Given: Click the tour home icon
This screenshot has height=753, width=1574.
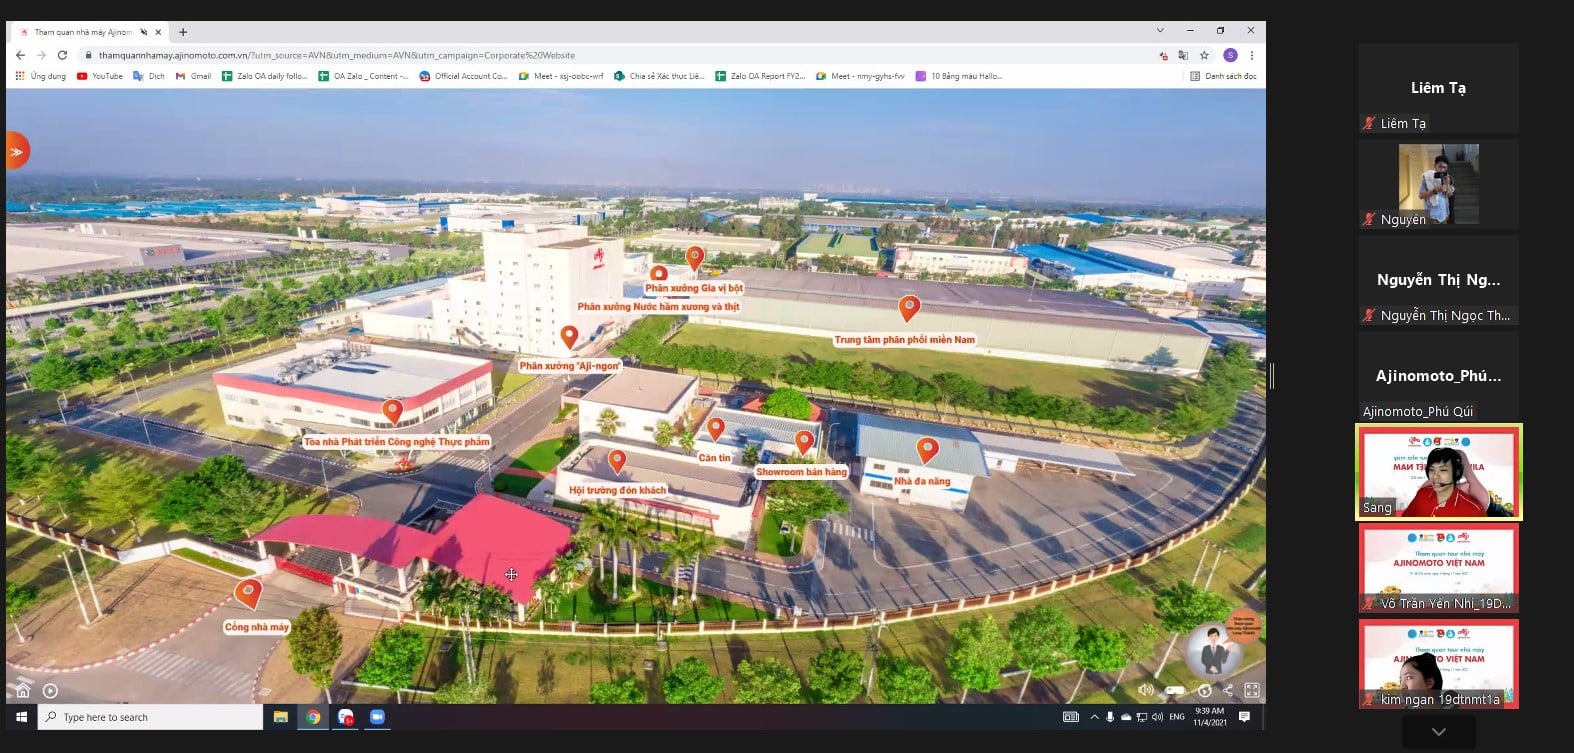Looking at the screenshot, I should (x=22, y=690).
